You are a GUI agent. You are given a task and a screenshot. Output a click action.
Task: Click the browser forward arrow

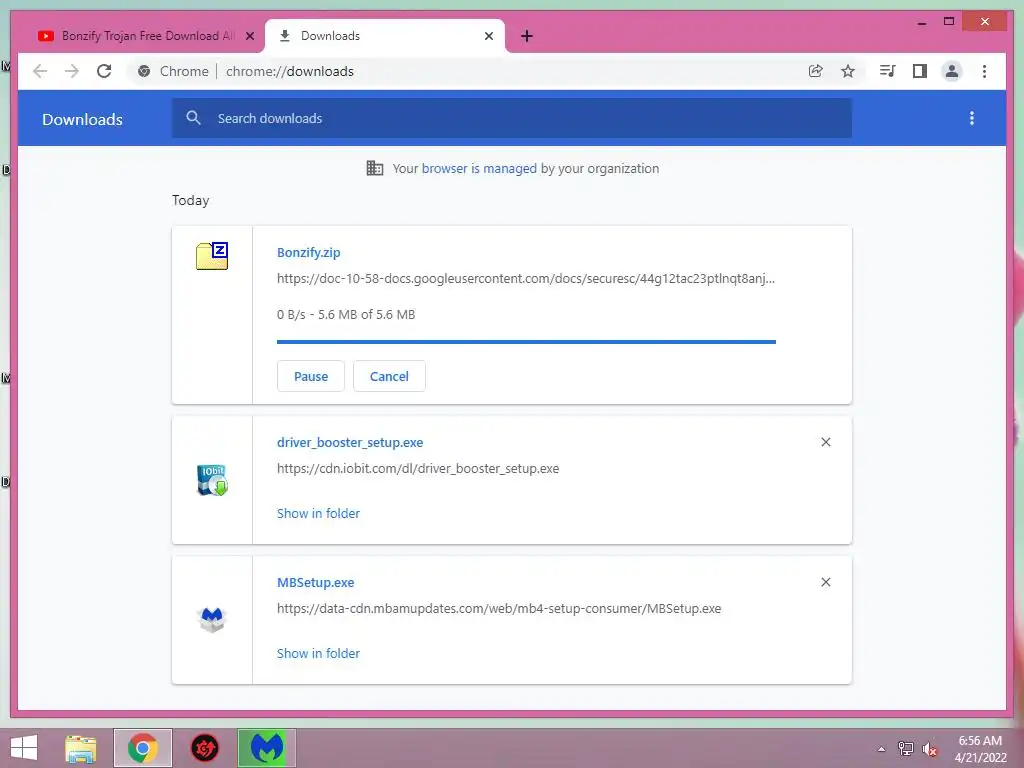point(72,71)
